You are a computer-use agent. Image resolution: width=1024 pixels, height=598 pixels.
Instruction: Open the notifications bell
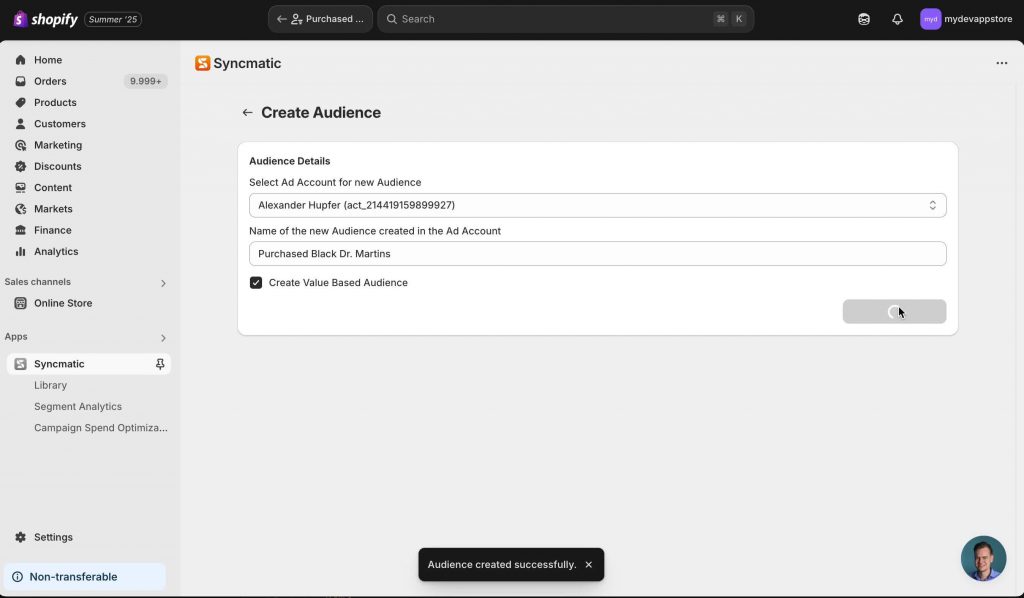point(897,19)
